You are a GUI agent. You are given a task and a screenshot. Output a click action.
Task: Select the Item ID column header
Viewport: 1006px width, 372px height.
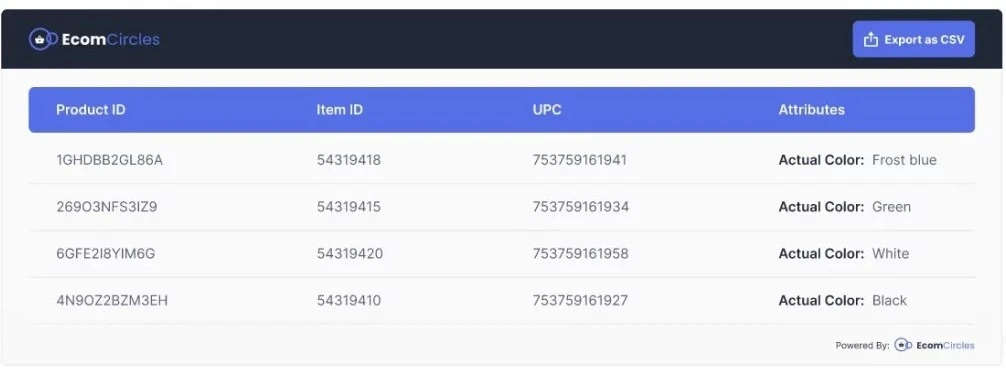coord(339,110)
